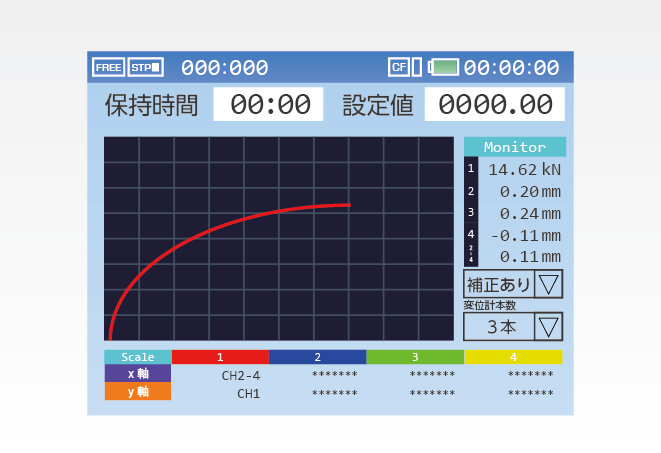Image resolution: width=661 pixels, height=453 pixels.
Task: Click the 2-4 combined value 0.11 mm
Action: click(x=530, y=257)
